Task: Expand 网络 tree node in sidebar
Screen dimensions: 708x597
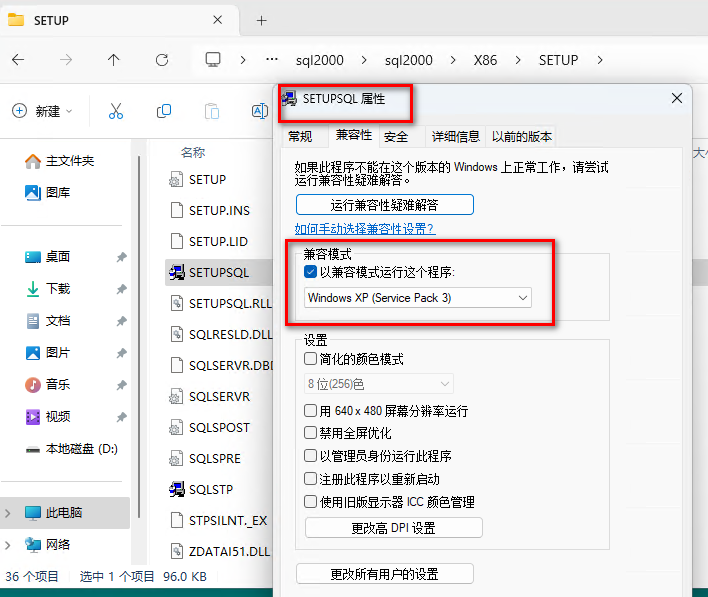Action: [9, 545]
